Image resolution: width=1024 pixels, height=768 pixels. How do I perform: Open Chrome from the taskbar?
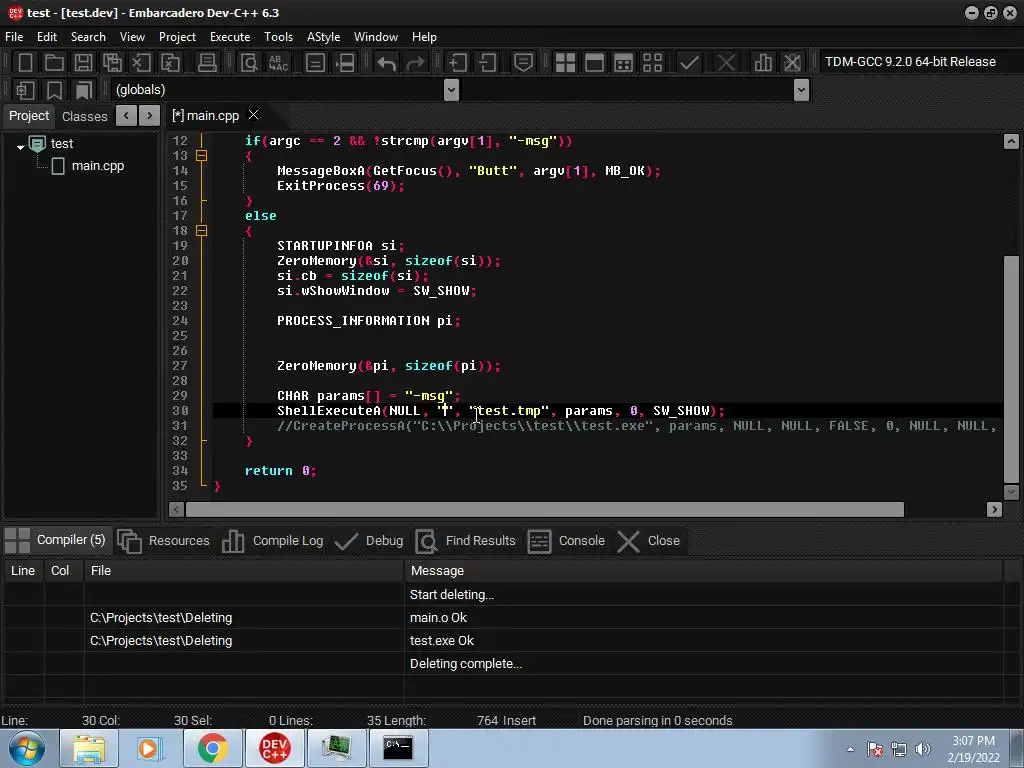click(x=212, y=748)
